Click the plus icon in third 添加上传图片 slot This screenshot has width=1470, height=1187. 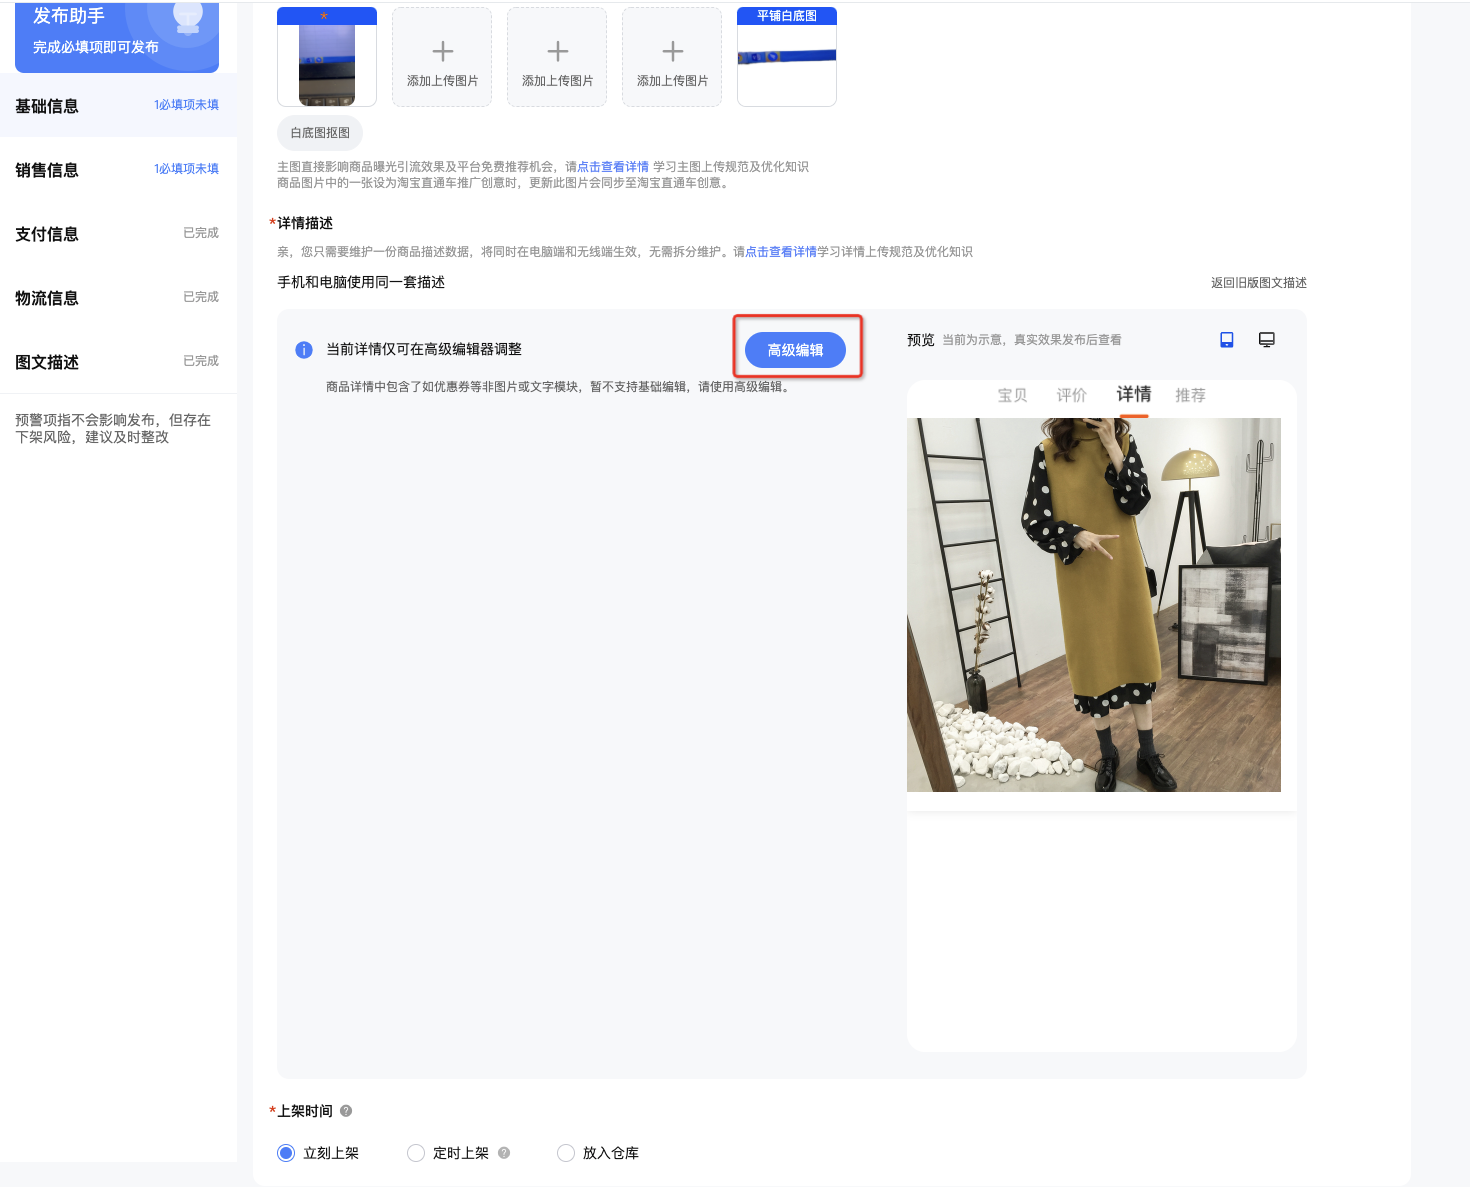(672, 51)
